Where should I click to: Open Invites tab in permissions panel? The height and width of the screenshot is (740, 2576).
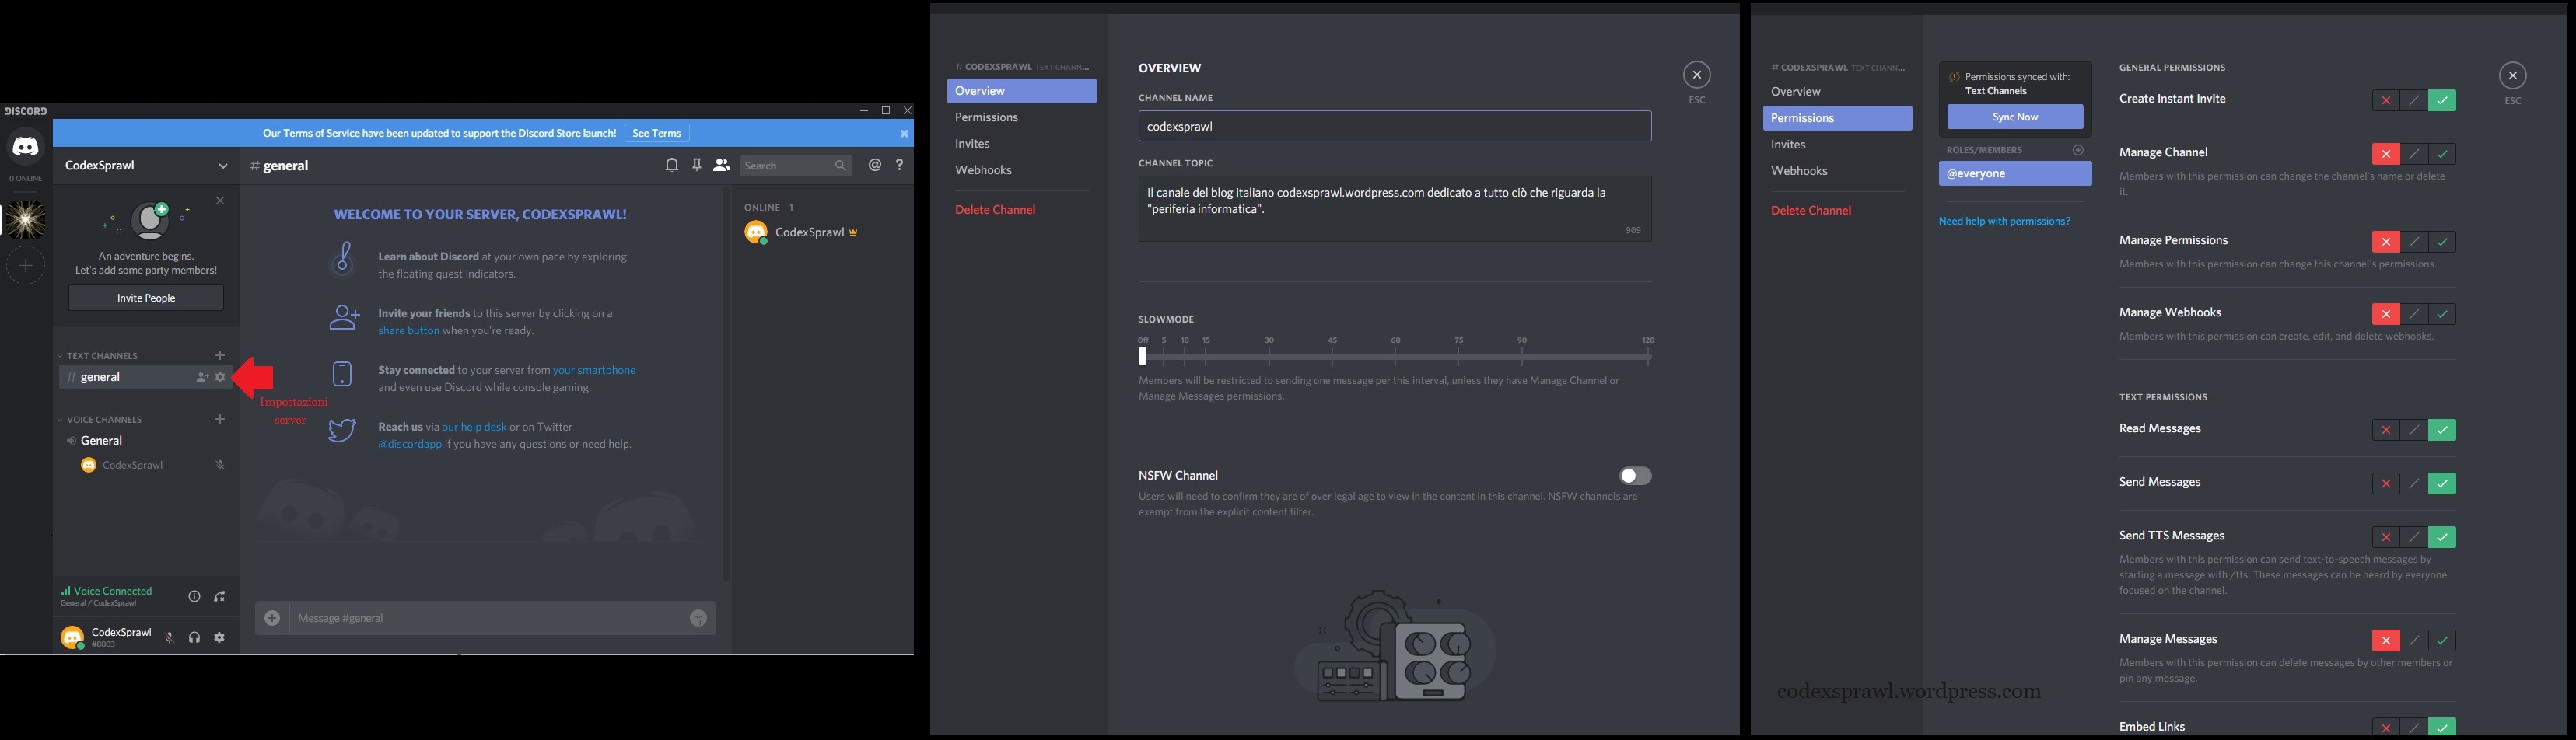click(x=1837, y=145)
